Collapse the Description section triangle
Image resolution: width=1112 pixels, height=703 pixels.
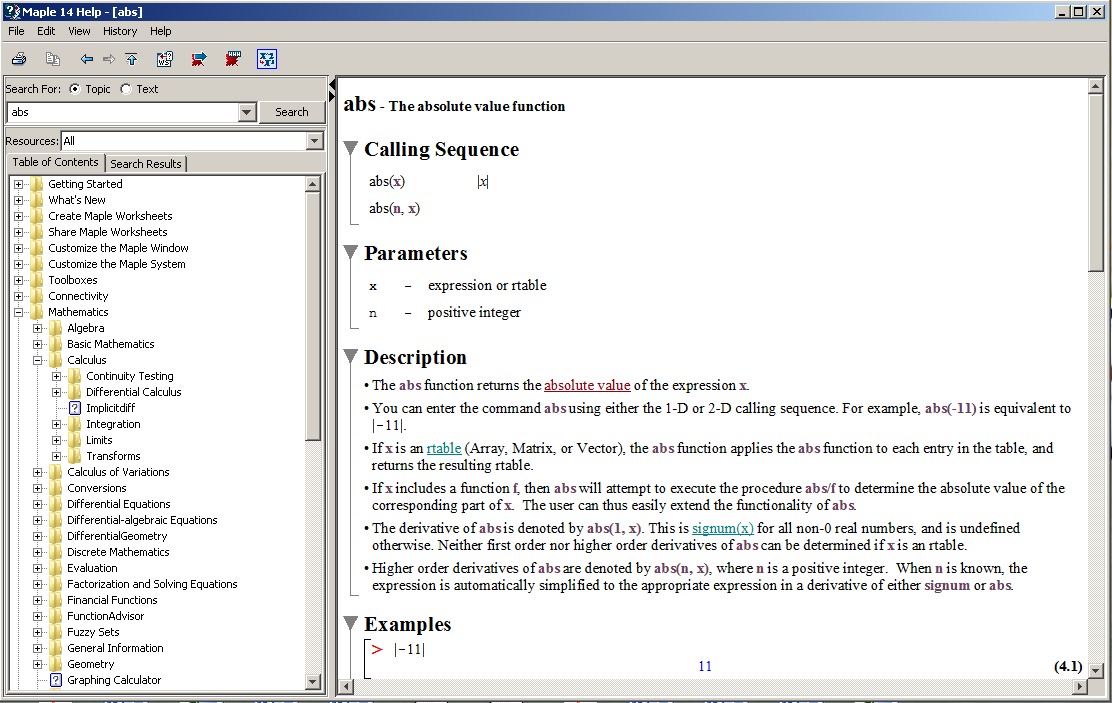[x=350, y=356]
